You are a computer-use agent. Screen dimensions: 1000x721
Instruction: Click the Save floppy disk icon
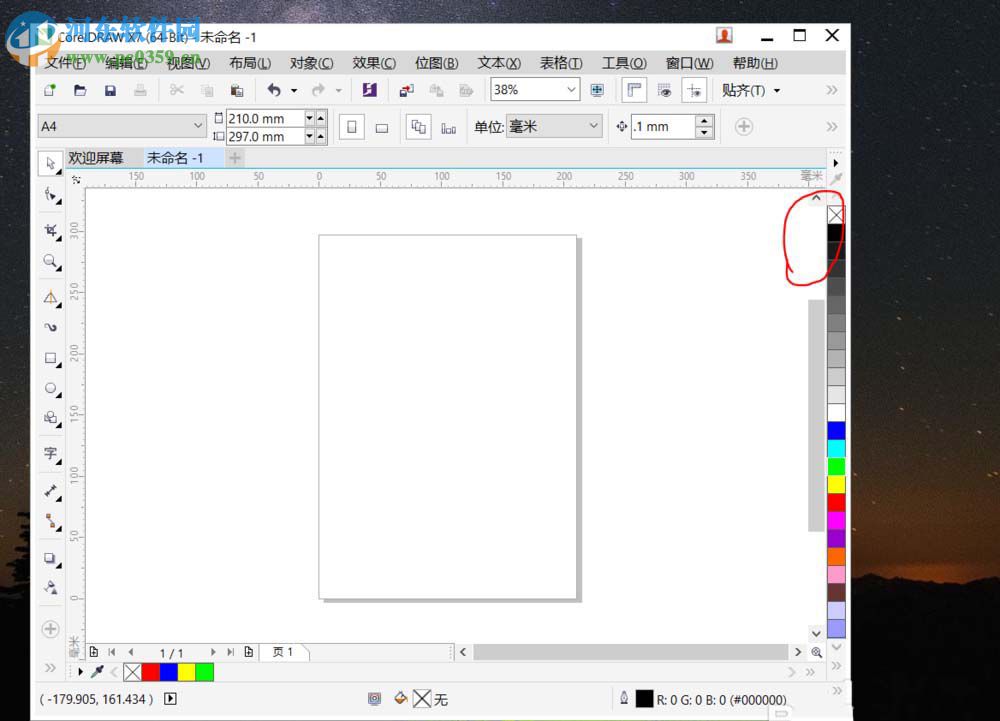[110, 90]
